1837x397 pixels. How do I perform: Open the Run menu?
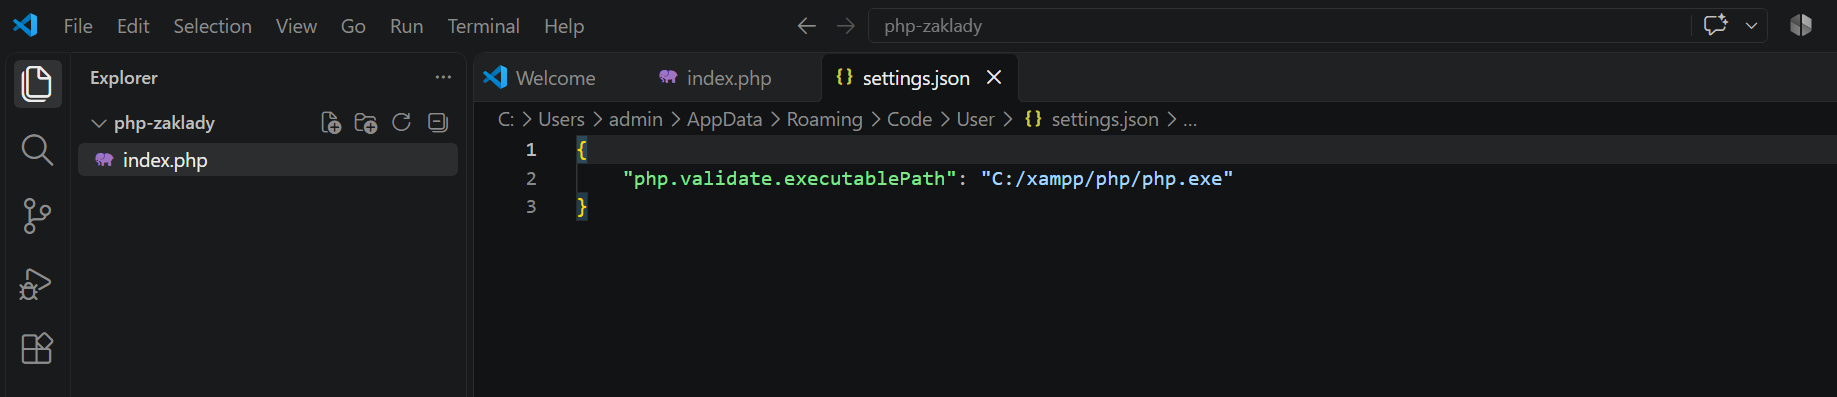point(406,26)
